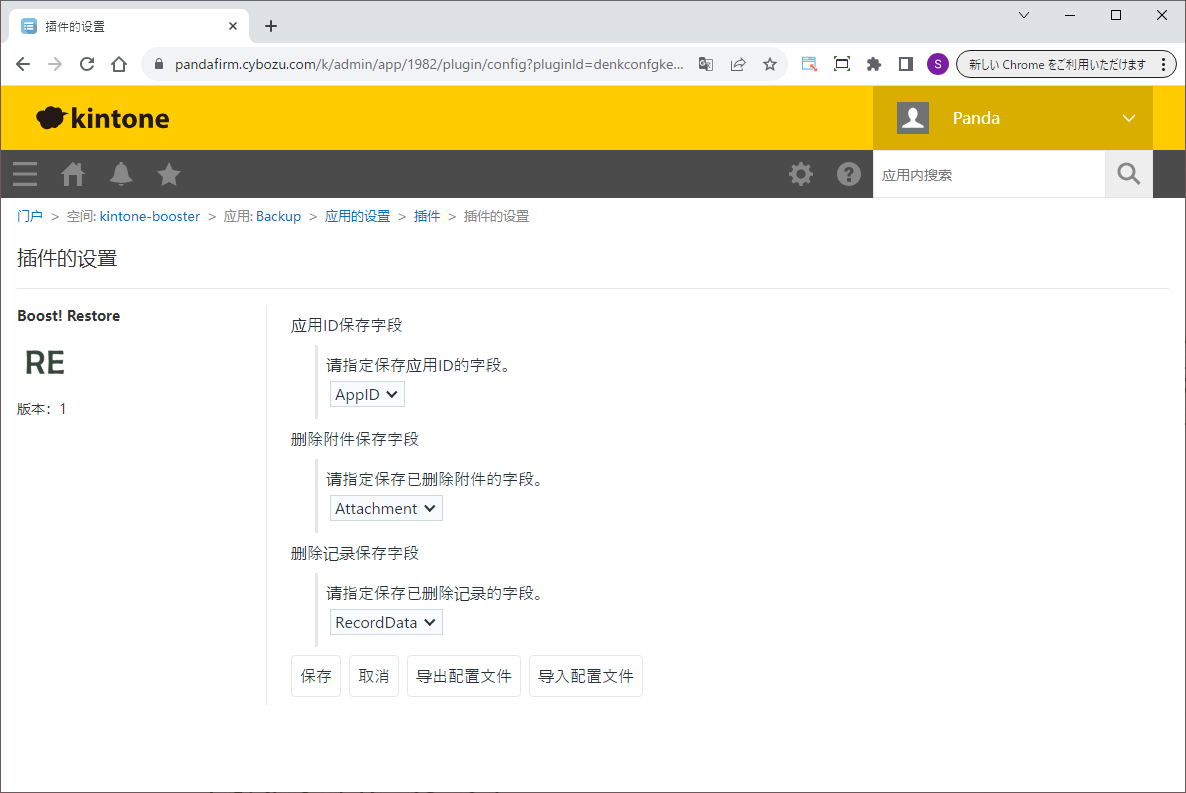Open Chrome extensions puzzle icon
This screenshot has height=793, width=1186.
click(873, 64)
